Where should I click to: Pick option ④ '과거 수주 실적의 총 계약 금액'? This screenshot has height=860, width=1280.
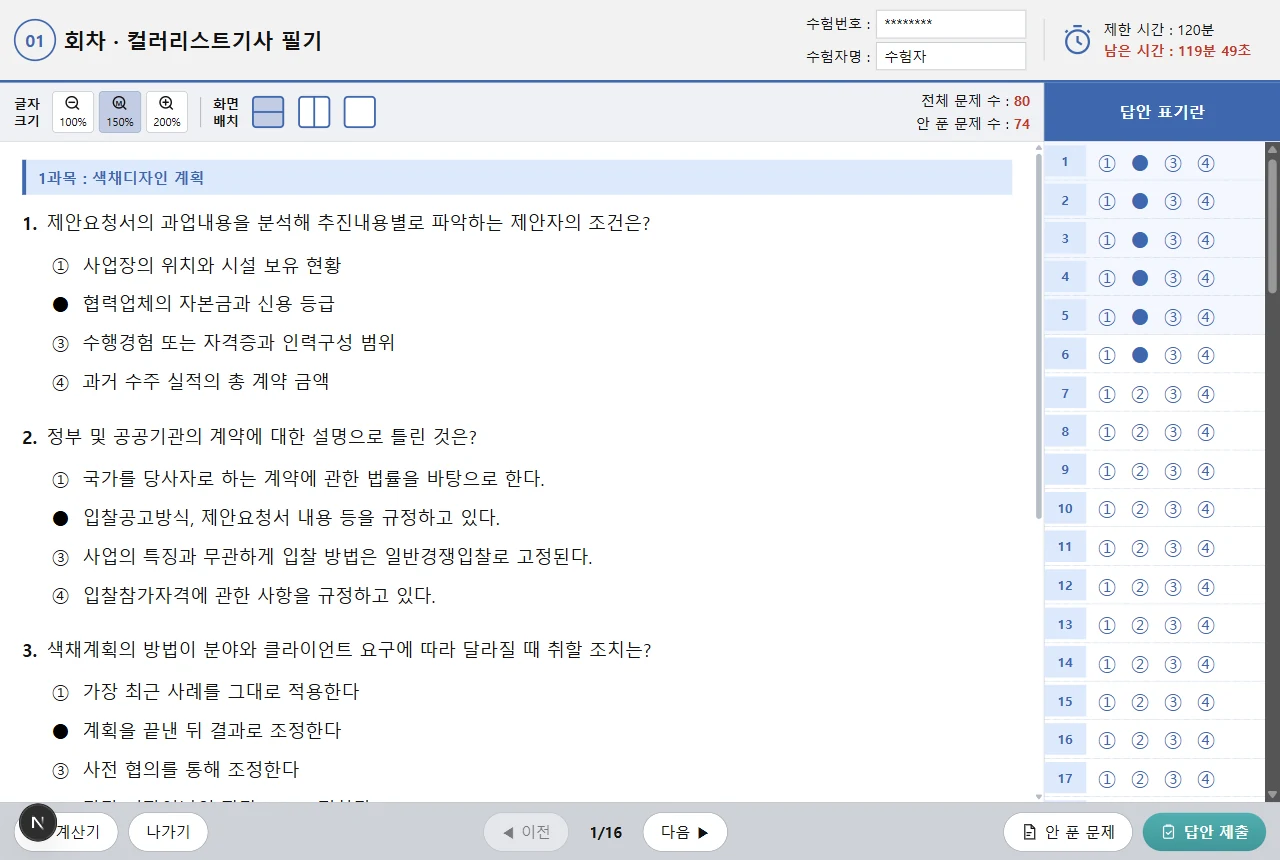(x=191, y=382)
